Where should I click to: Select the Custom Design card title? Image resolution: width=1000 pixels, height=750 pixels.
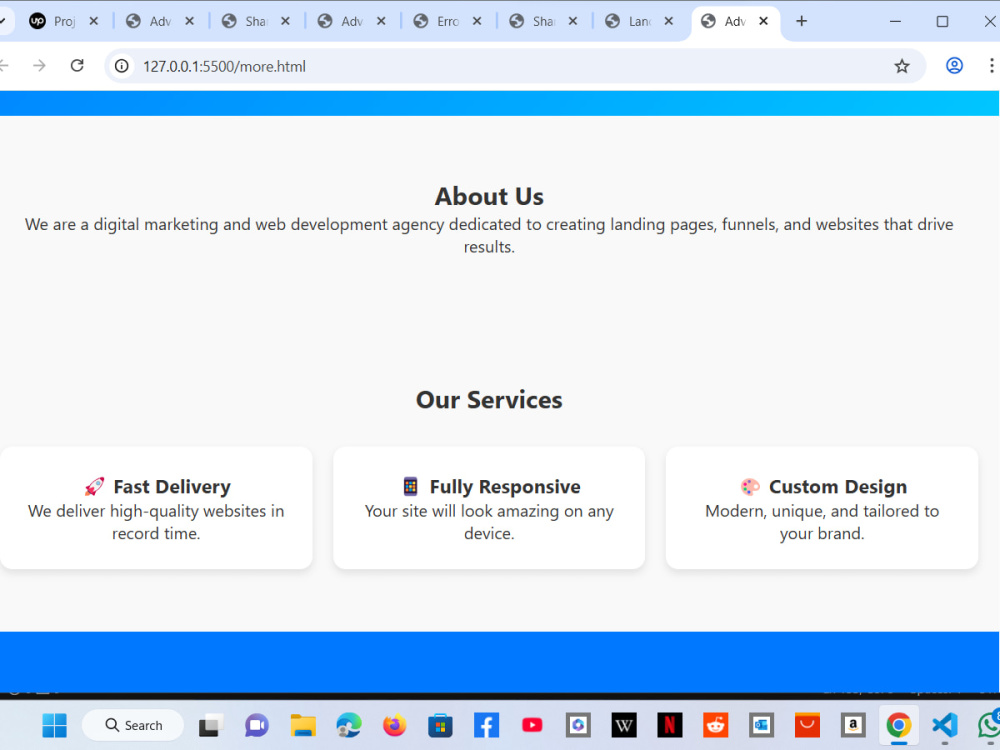pos(838,487)
